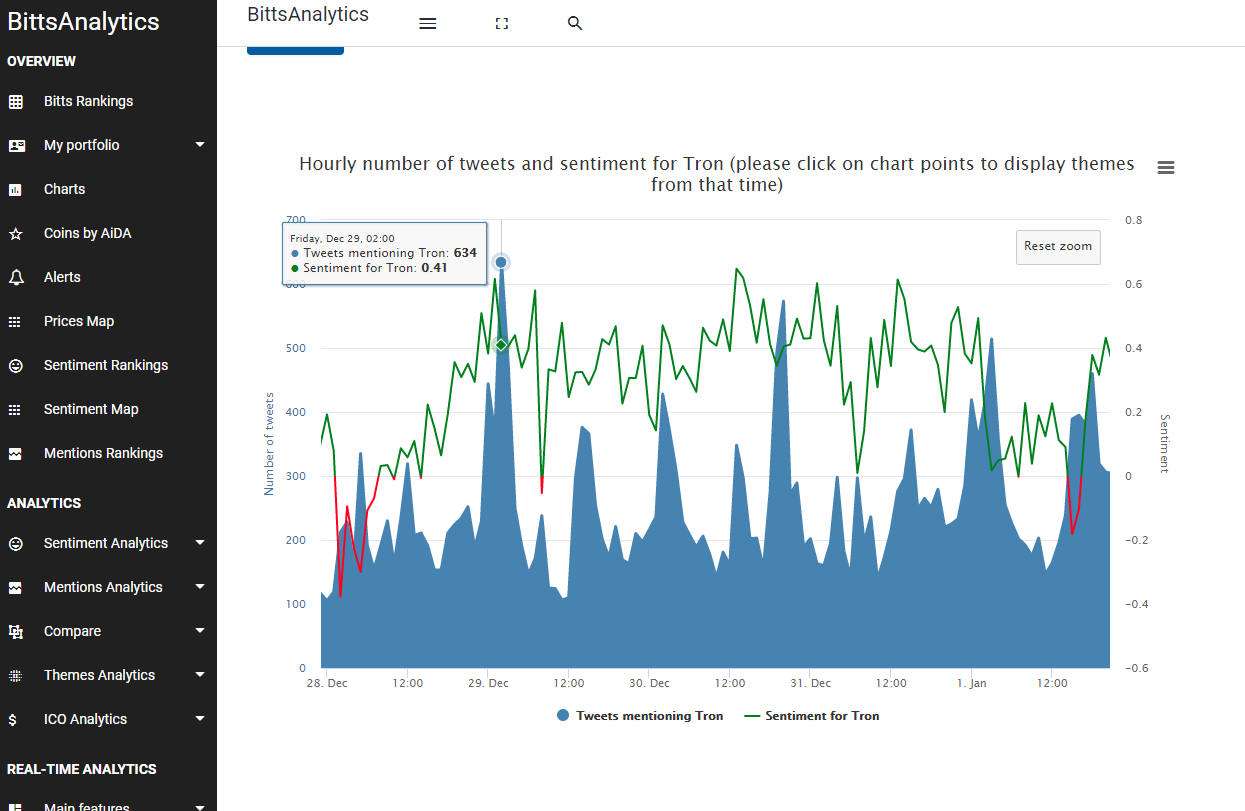Expand the Compare submenu arrow
Image resolution: width=1245 pixels, height=811 pixels.
click(x=200, y=631)
